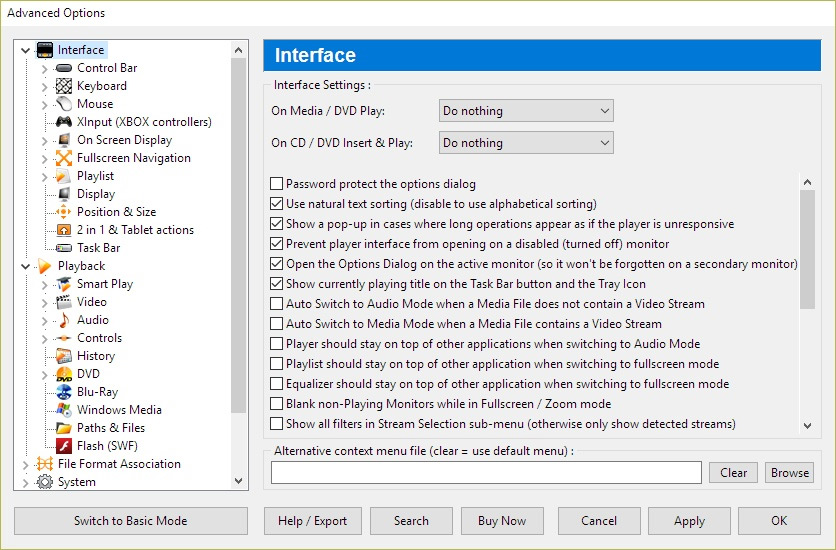
Task: Click the System gear icon
Action: 45,482
